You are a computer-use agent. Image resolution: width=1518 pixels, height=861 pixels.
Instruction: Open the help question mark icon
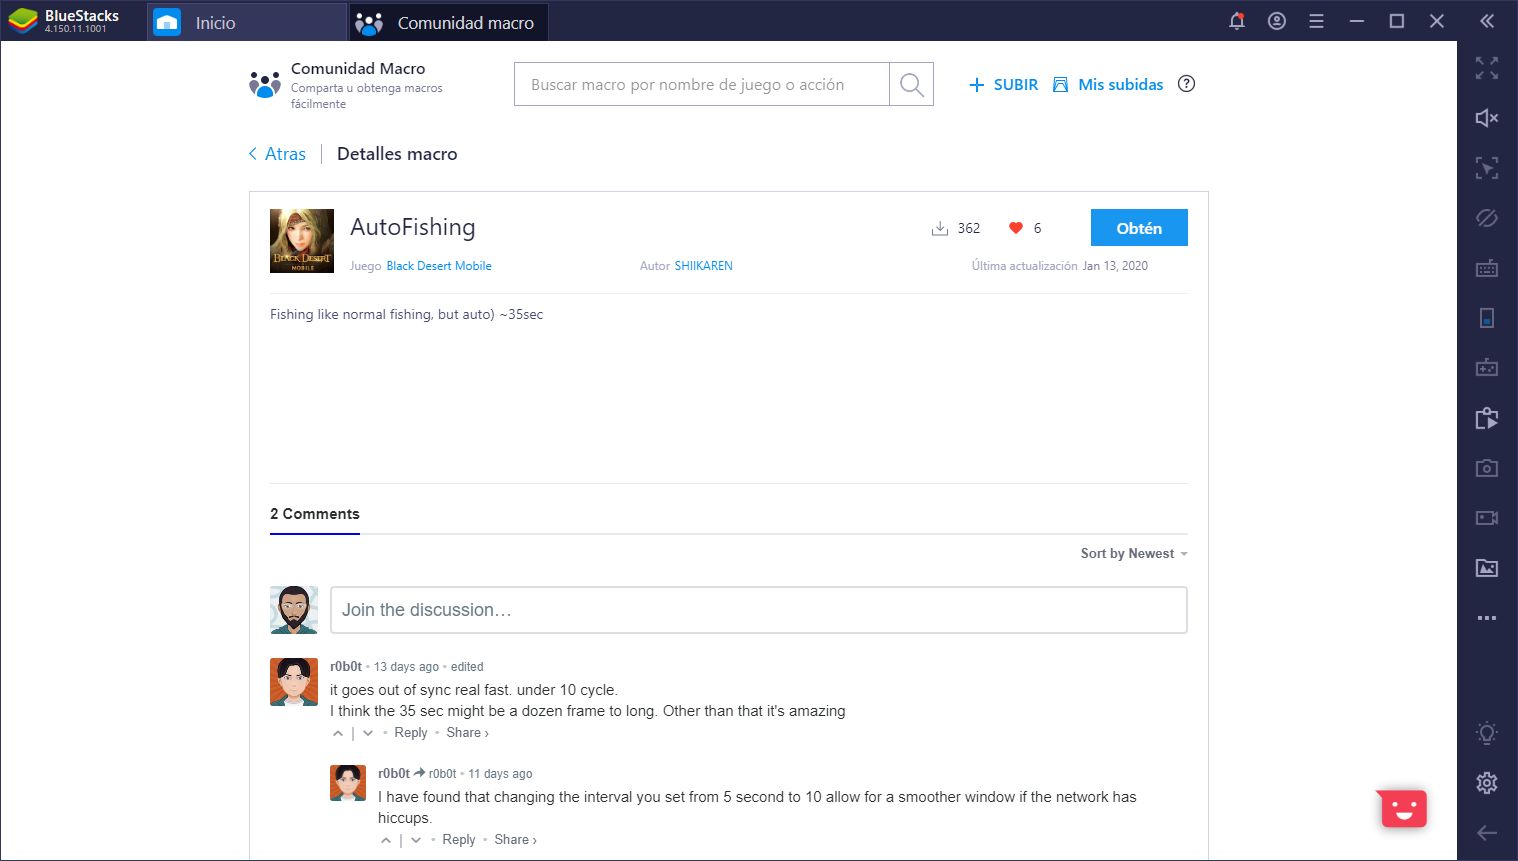1186,84
